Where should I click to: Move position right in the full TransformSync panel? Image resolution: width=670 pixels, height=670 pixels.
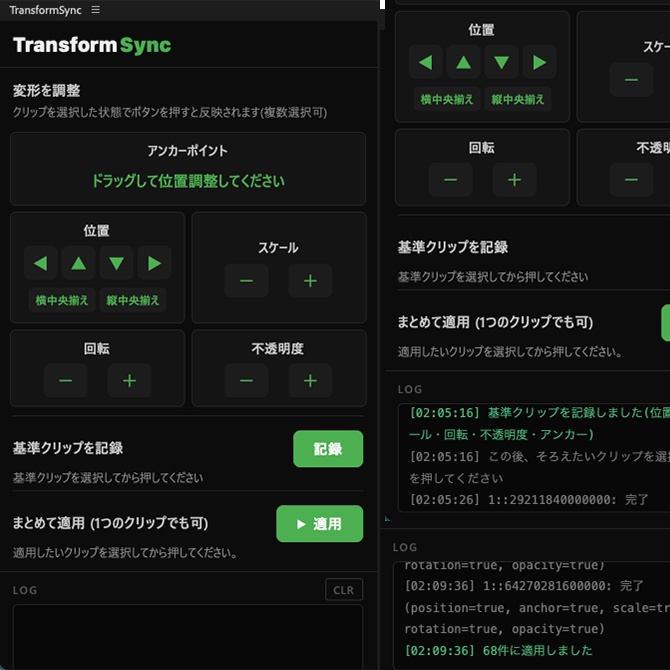click(x=155, y=263)
